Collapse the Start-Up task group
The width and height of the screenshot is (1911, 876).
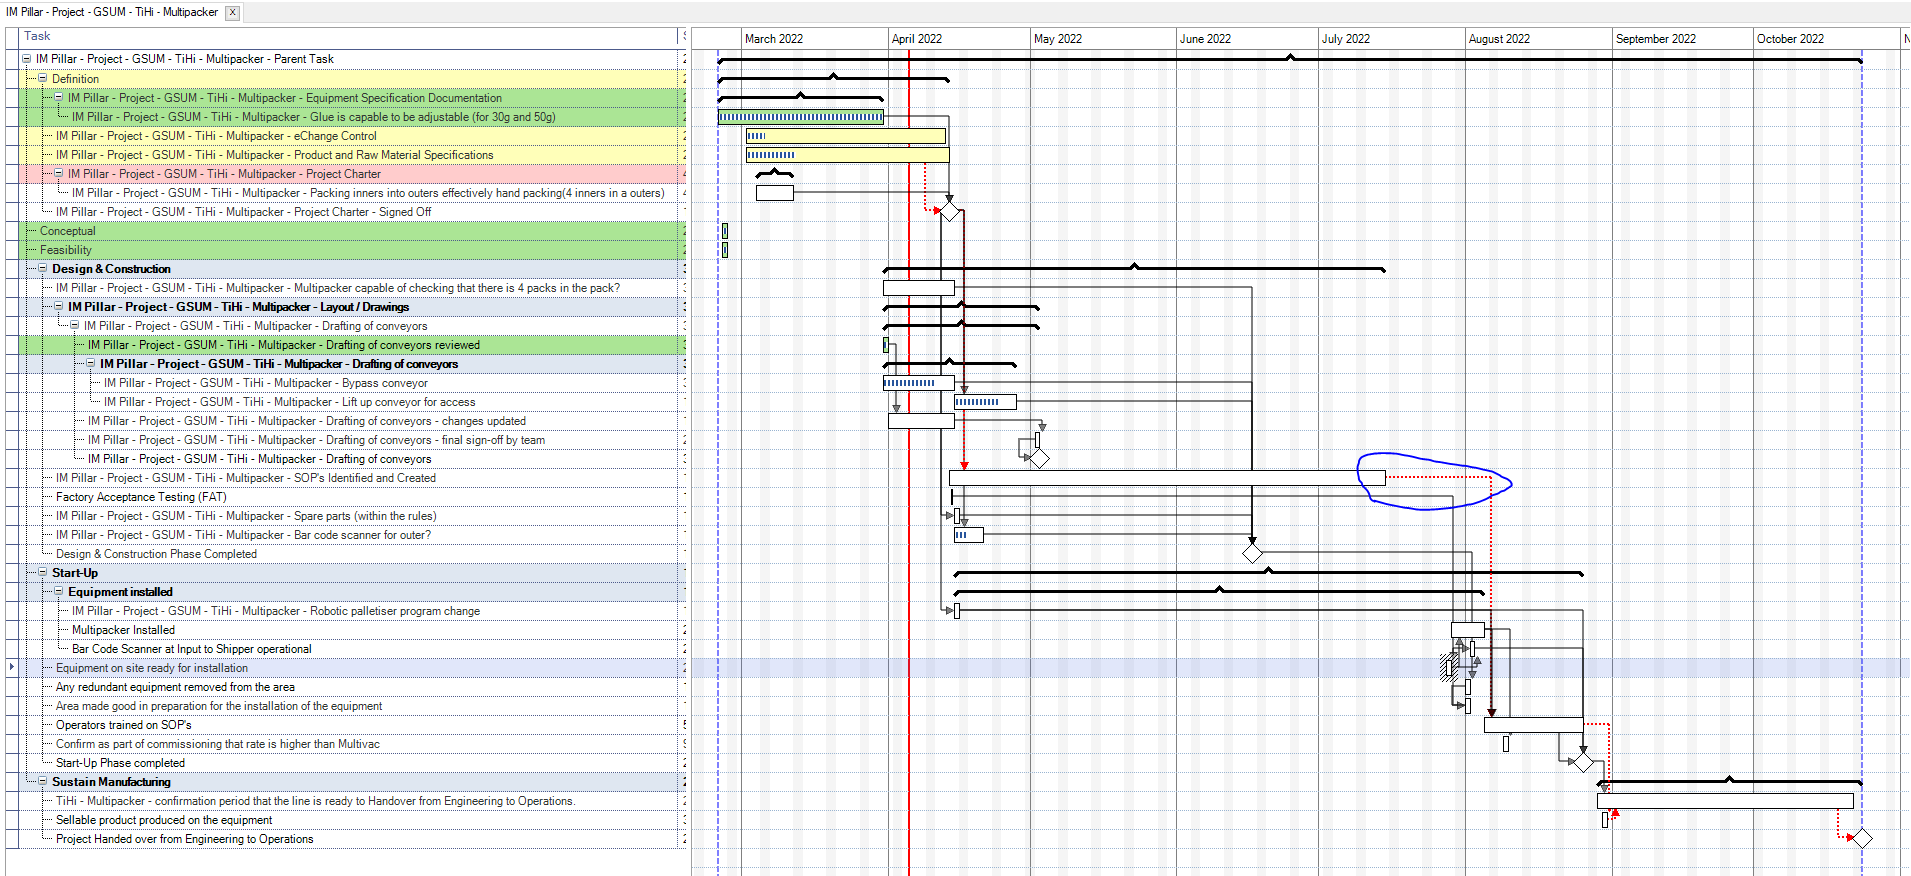pyautogui.click(x=43, y=572)
